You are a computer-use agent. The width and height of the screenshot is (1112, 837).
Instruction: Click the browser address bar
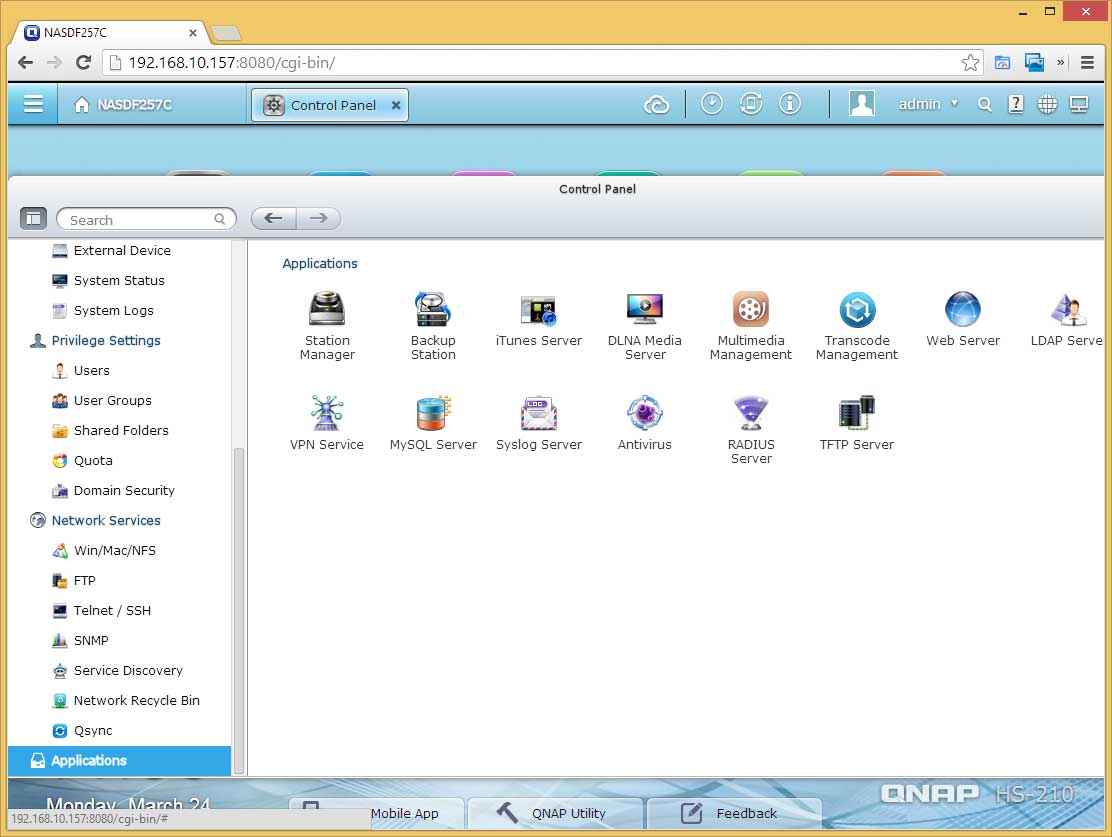(x=543, y=62)
